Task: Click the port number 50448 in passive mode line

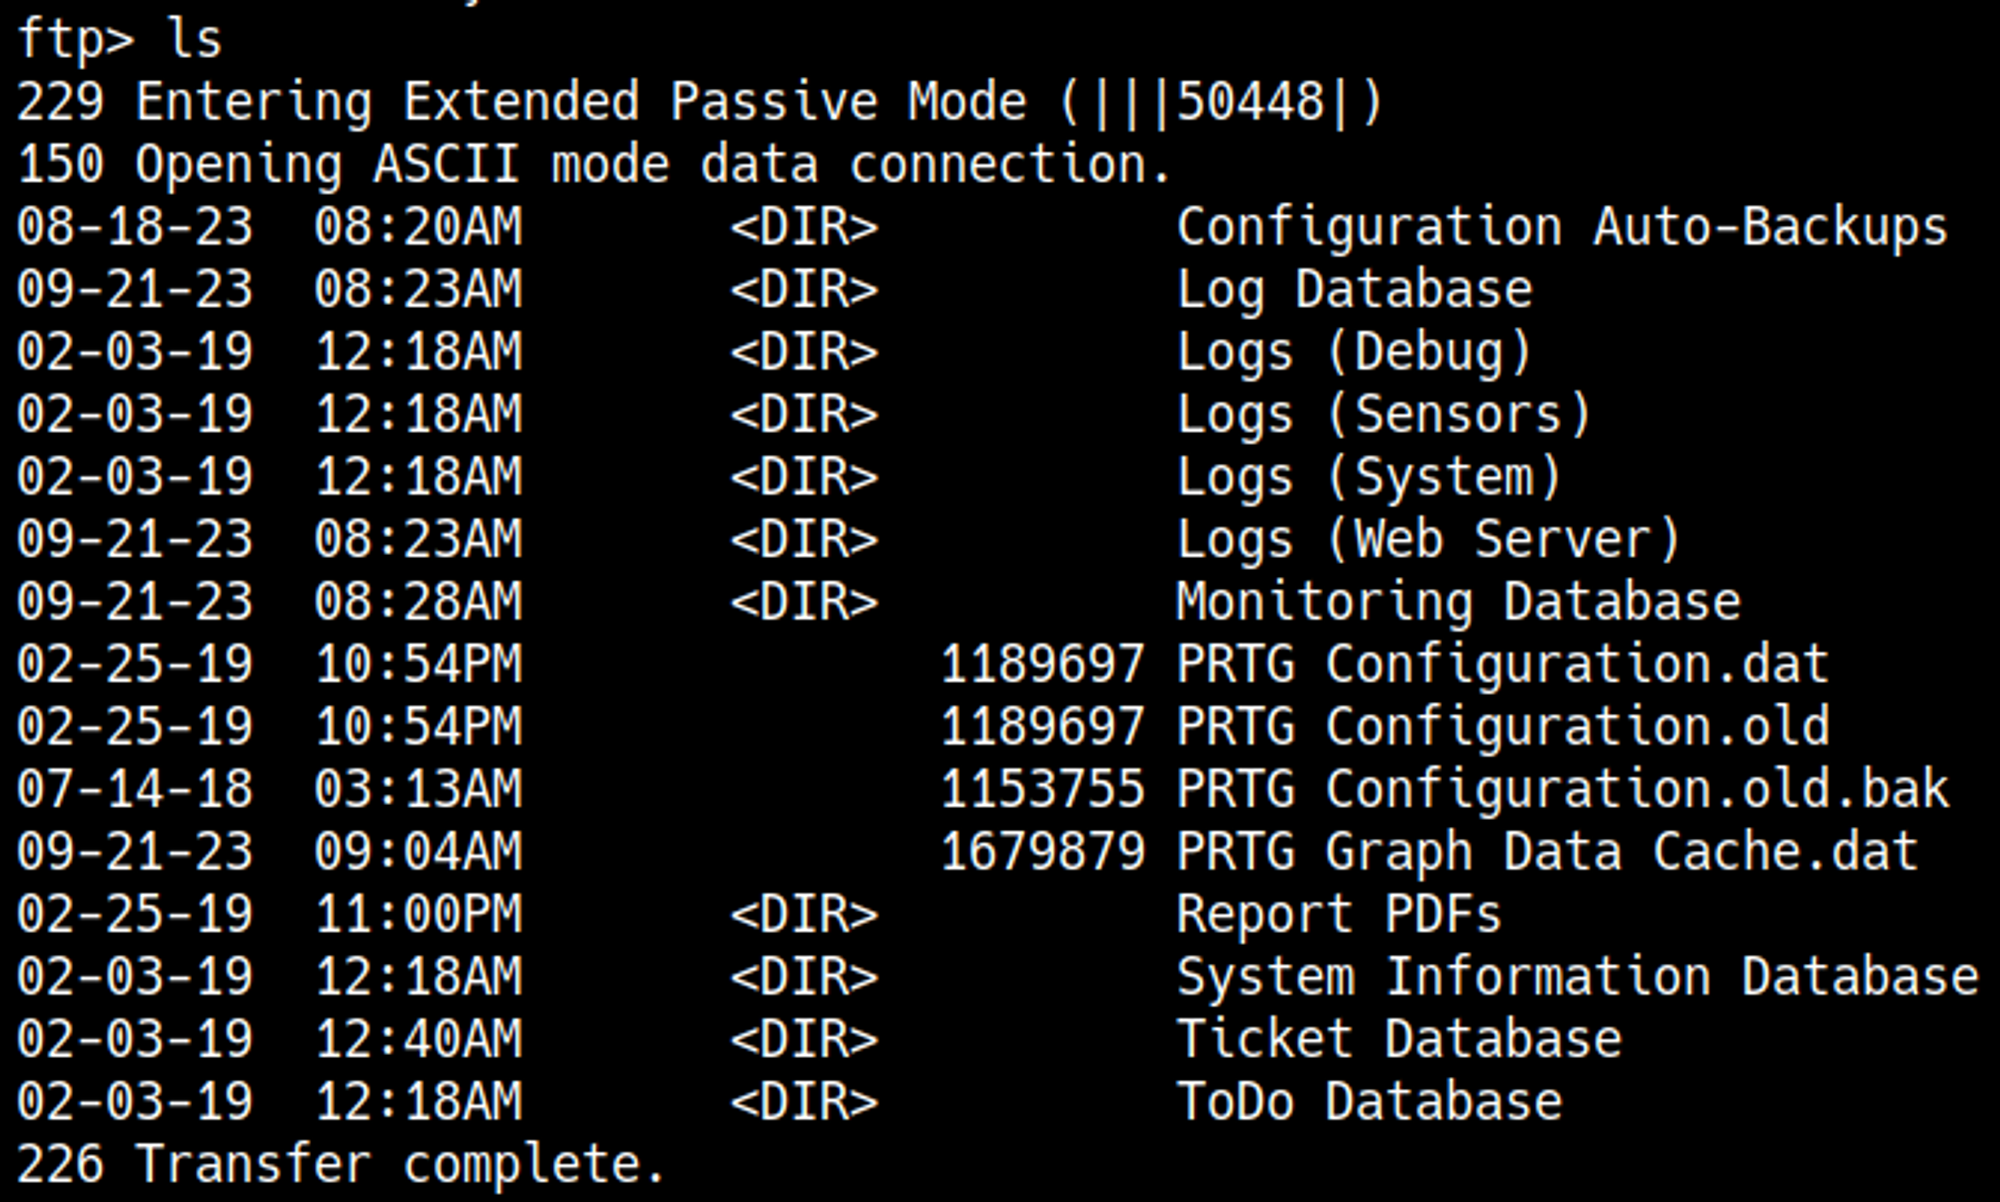Action: 1250,102
